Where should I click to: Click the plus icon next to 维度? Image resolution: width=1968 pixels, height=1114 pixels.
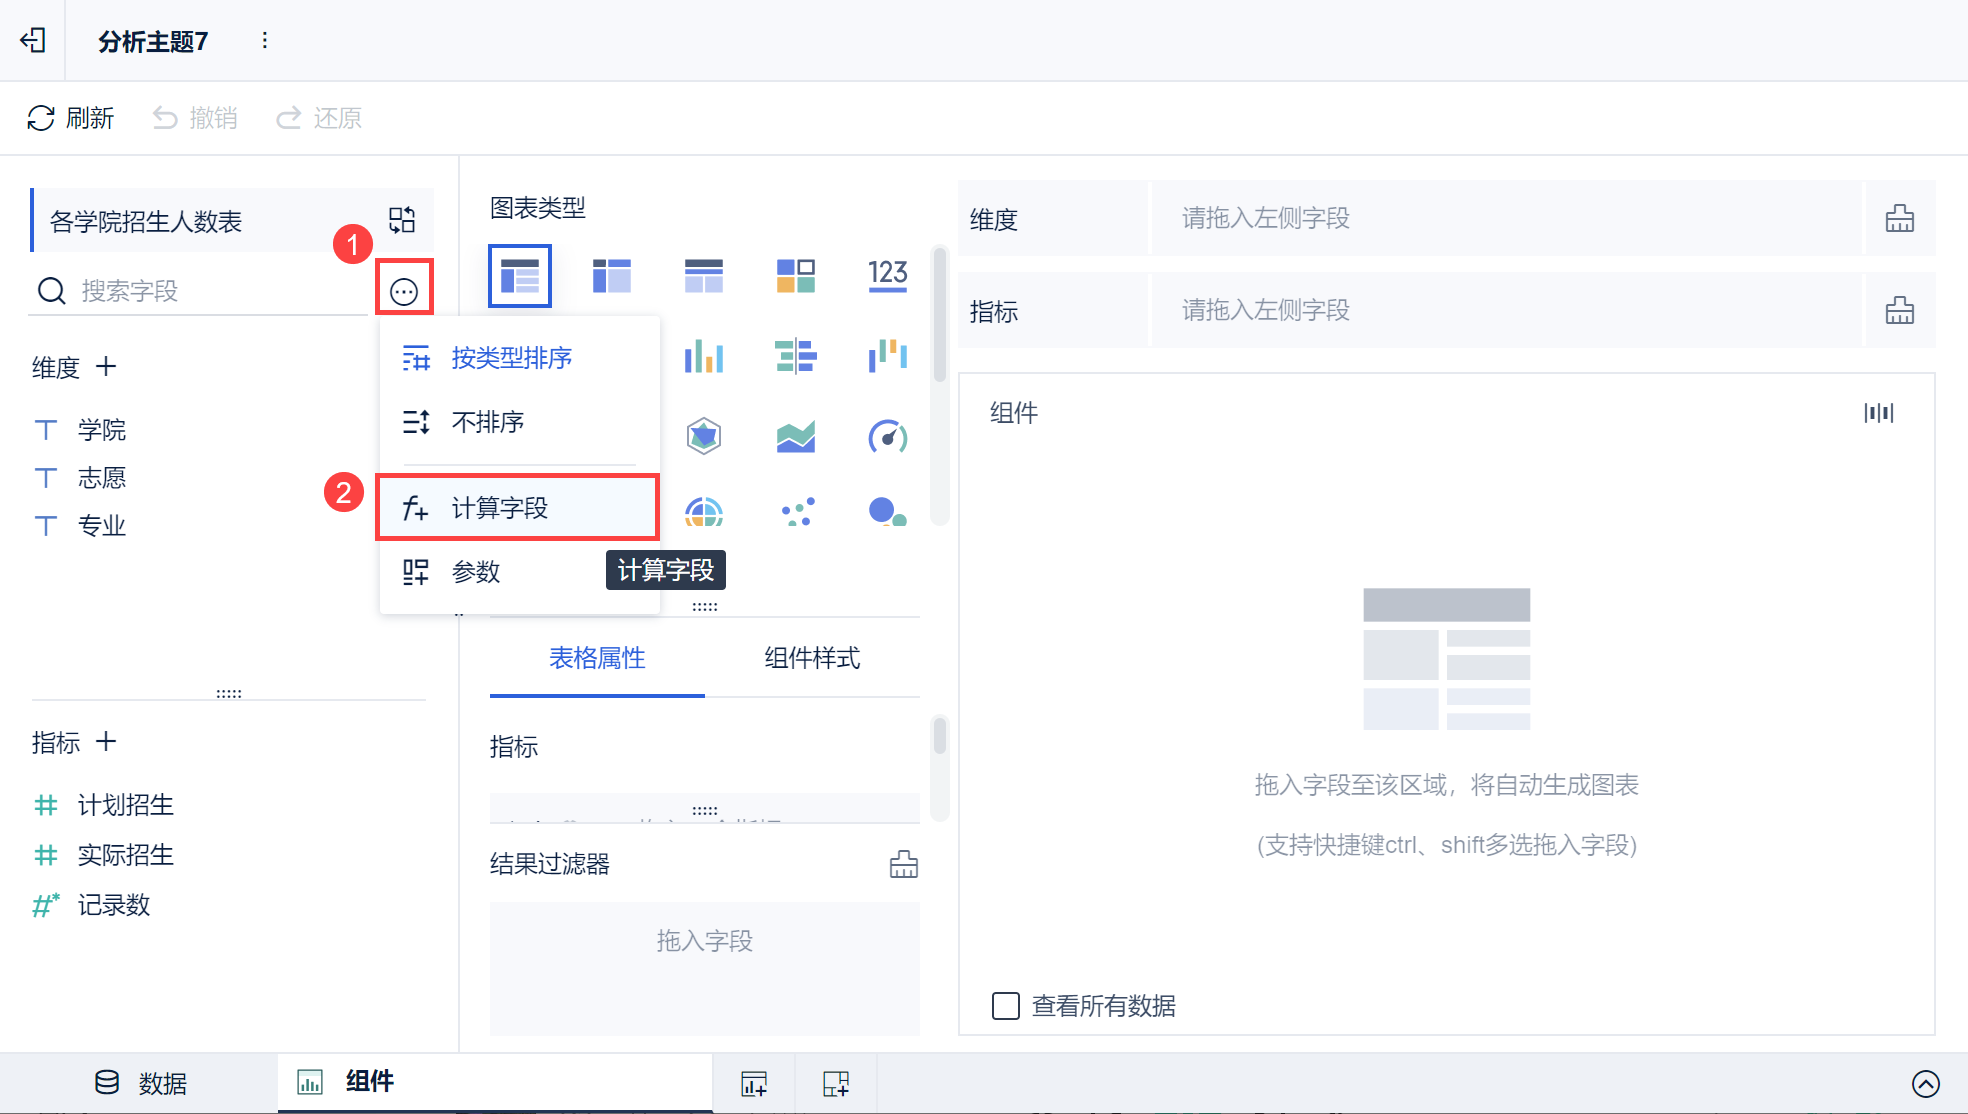(106, 367)
